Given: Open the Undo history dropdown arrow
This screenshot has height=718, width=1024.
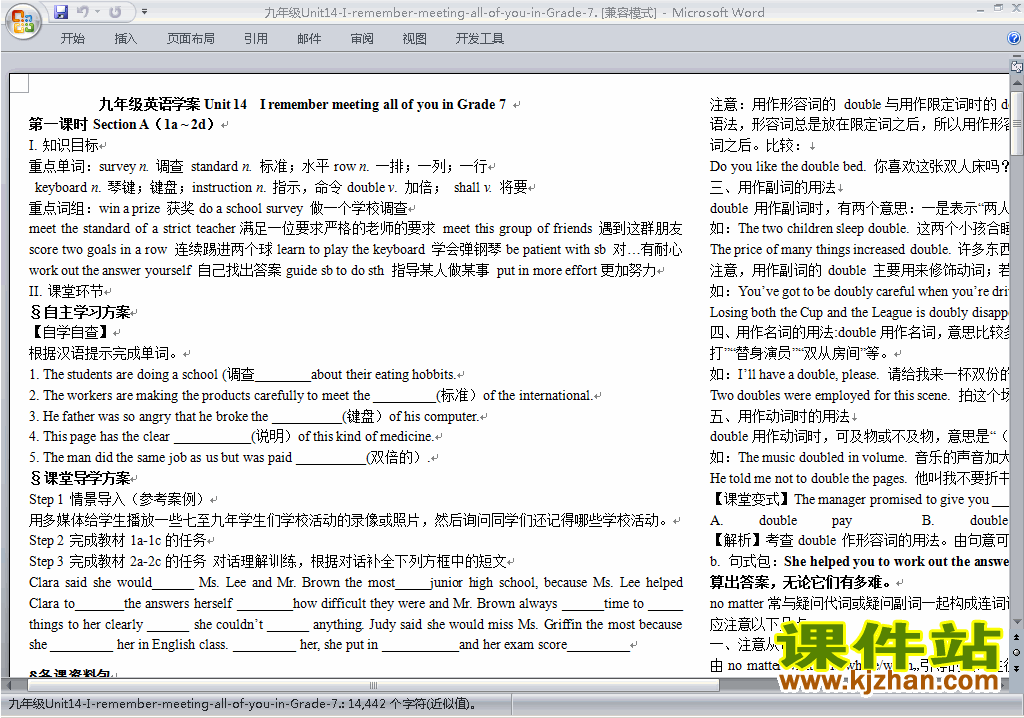Looking at the screenshot, I should click(97, 12).
